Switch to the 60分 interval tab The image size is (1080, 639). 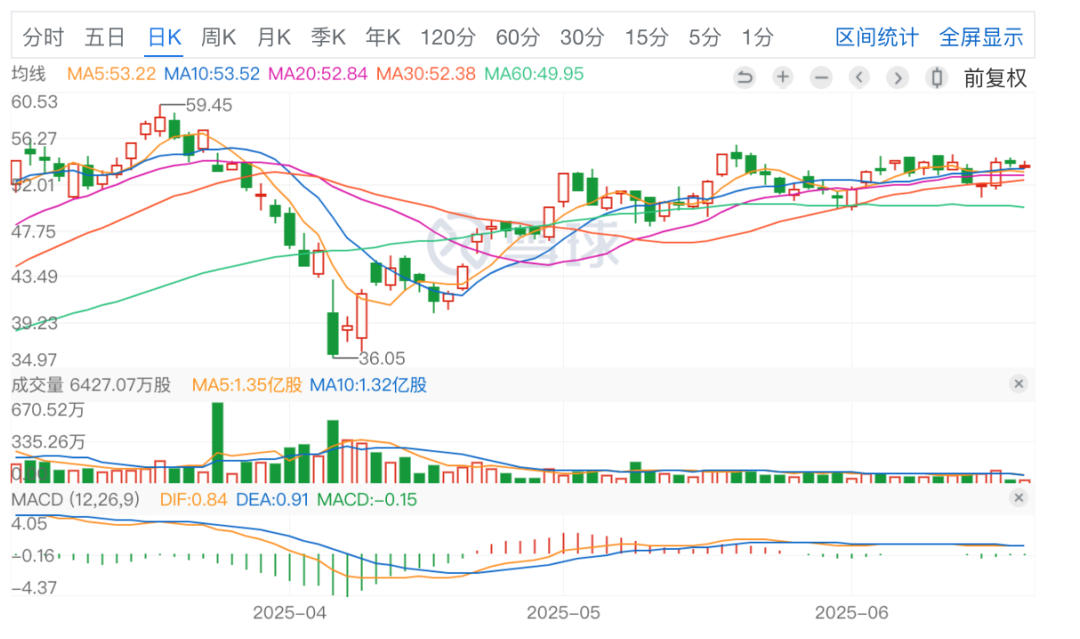point(518,37)
